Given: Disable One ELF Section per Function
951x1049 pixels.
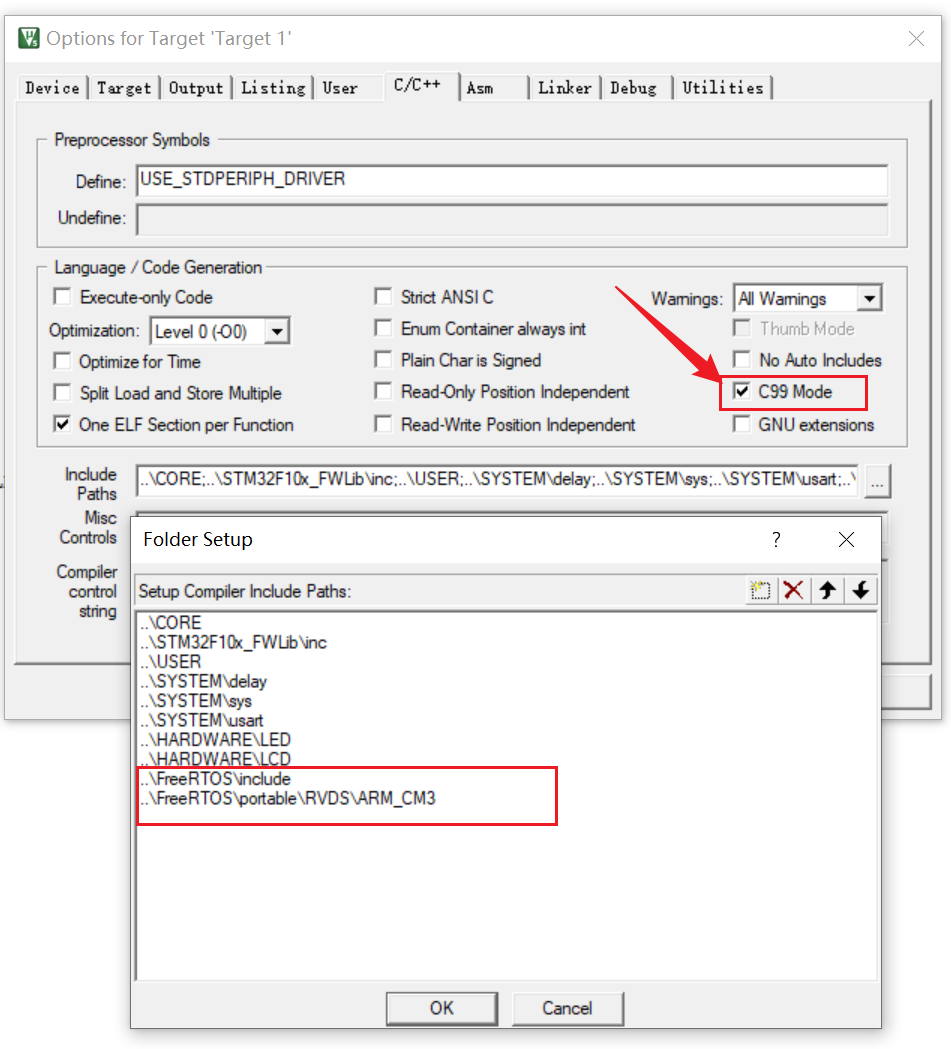Looking at the screenshot, I should point(63,425).
